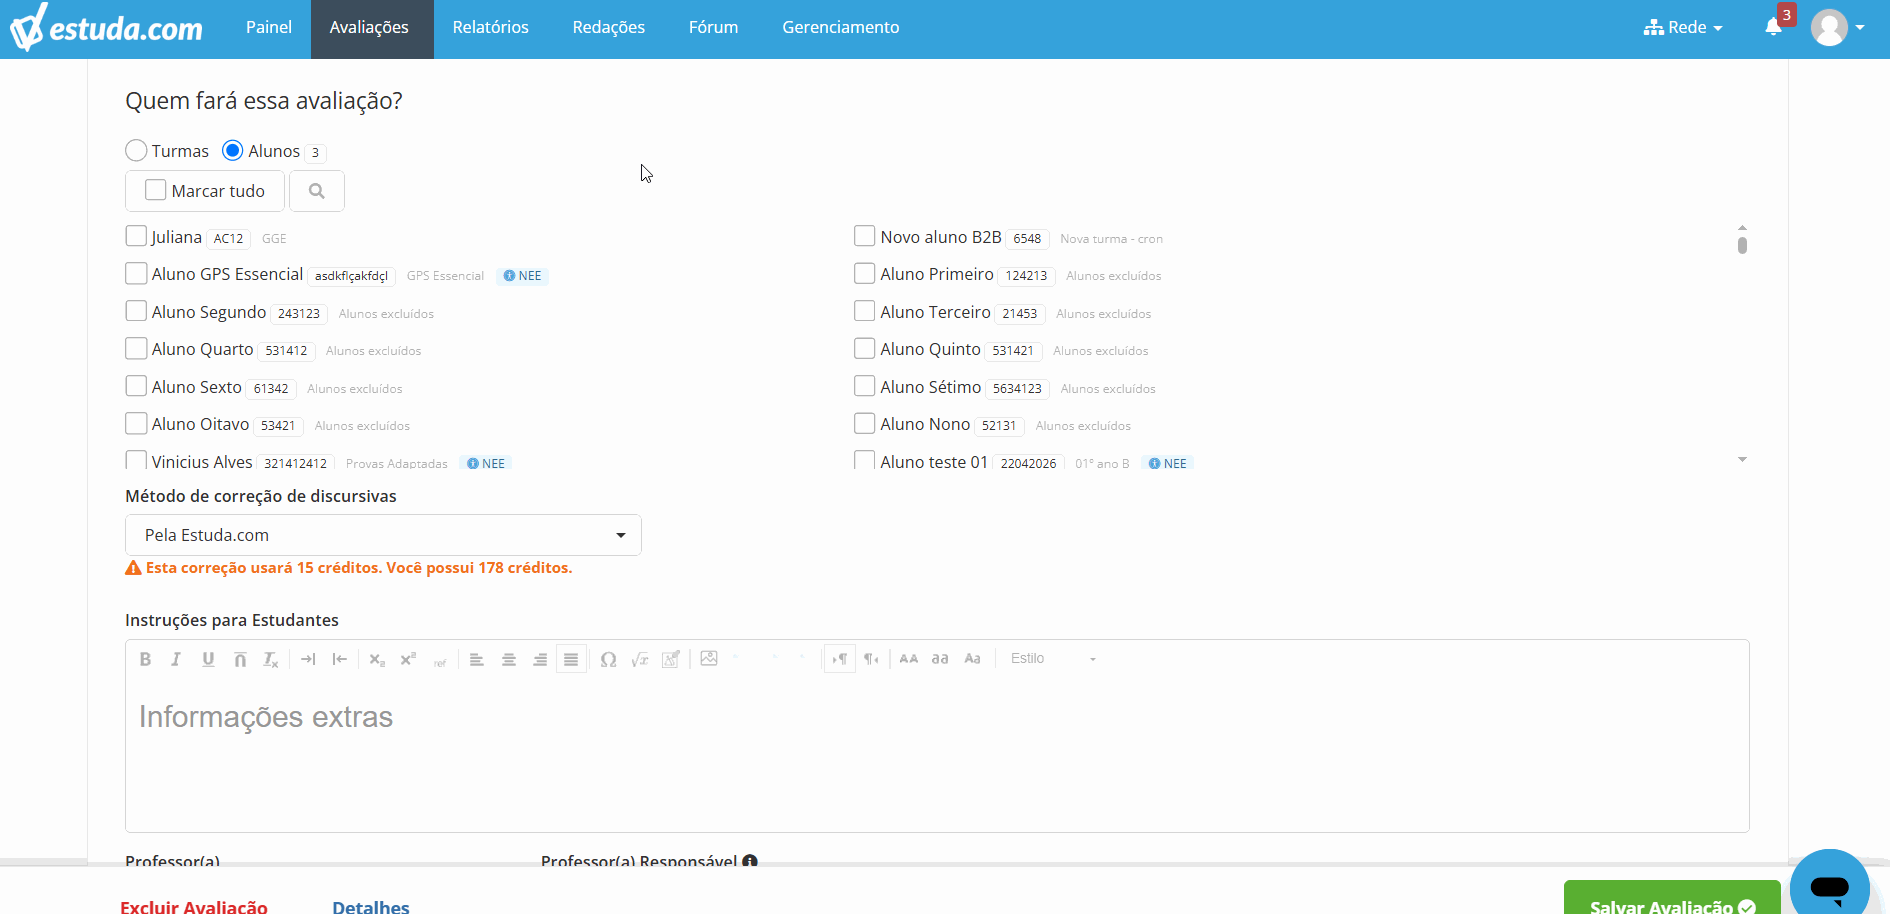Click the Excluir Avaliação link
The width and height of the screenshot is (1890, 914).
coord(194,906)
